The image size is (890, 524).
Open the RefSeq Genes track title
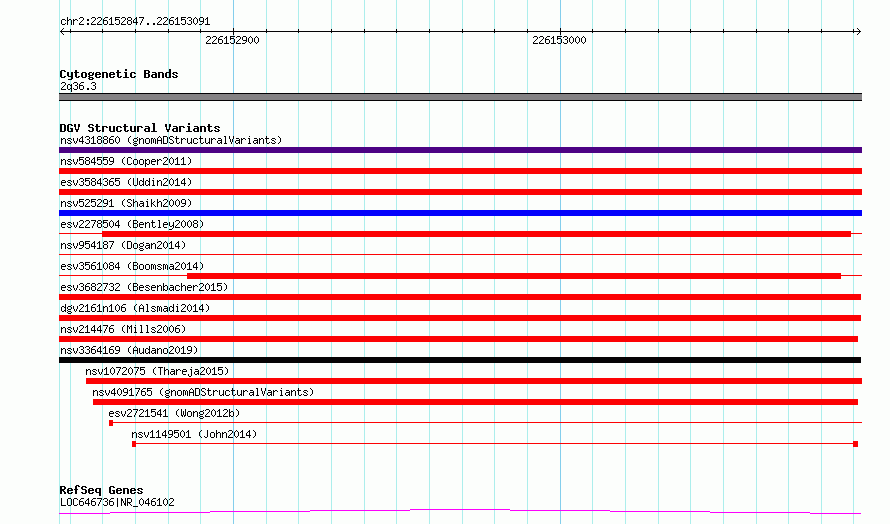click(x=101, y=490)
